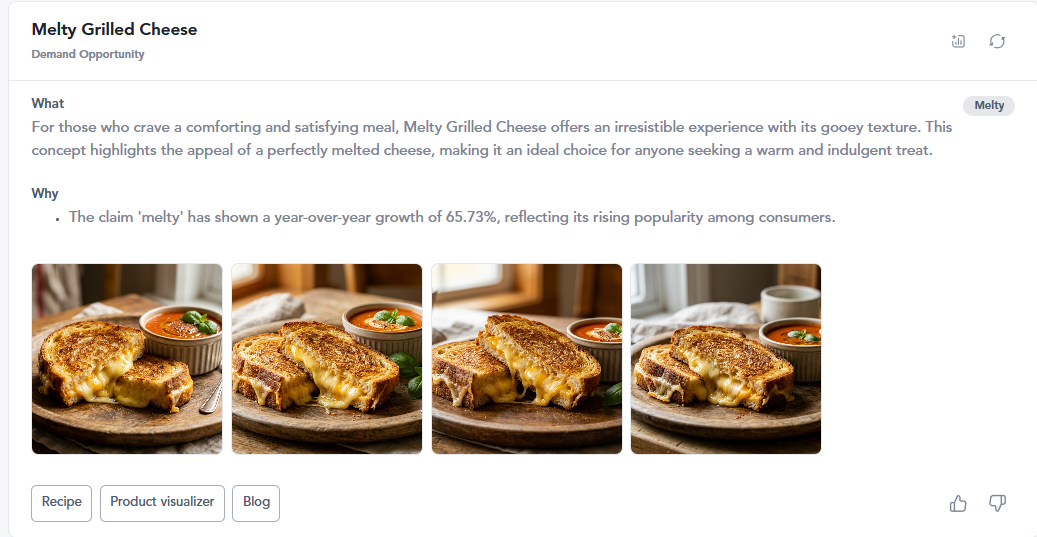Image resolution: width=1037 pixels, height=537 pixels.
Task: Launch the Product visualizer
Action: pos(162,503)
